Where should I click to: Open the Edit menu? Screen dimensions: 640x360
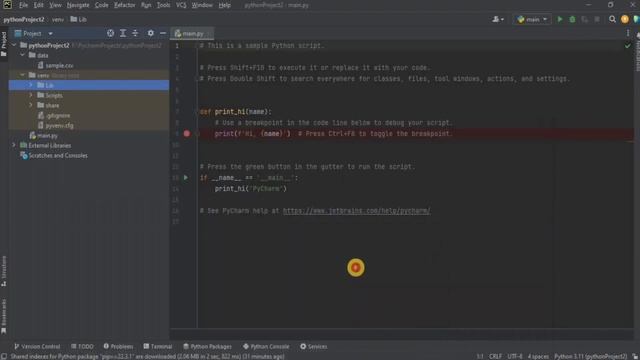pyautogui.click(x=38, y=5)
